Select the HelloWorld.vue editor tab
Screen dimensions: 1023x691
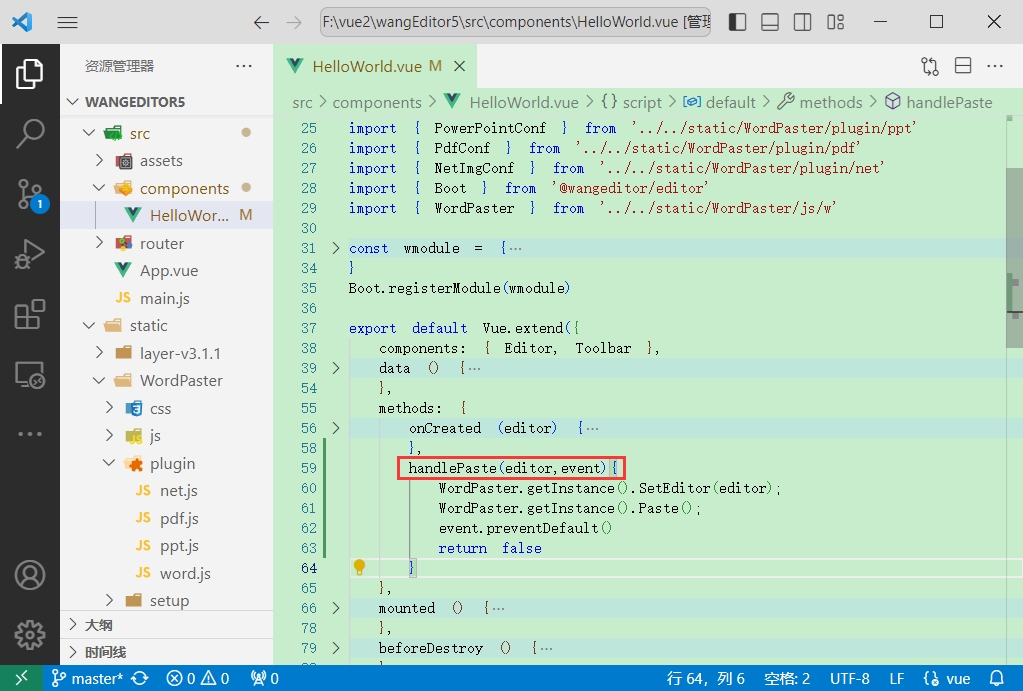(x=367, y=66)
